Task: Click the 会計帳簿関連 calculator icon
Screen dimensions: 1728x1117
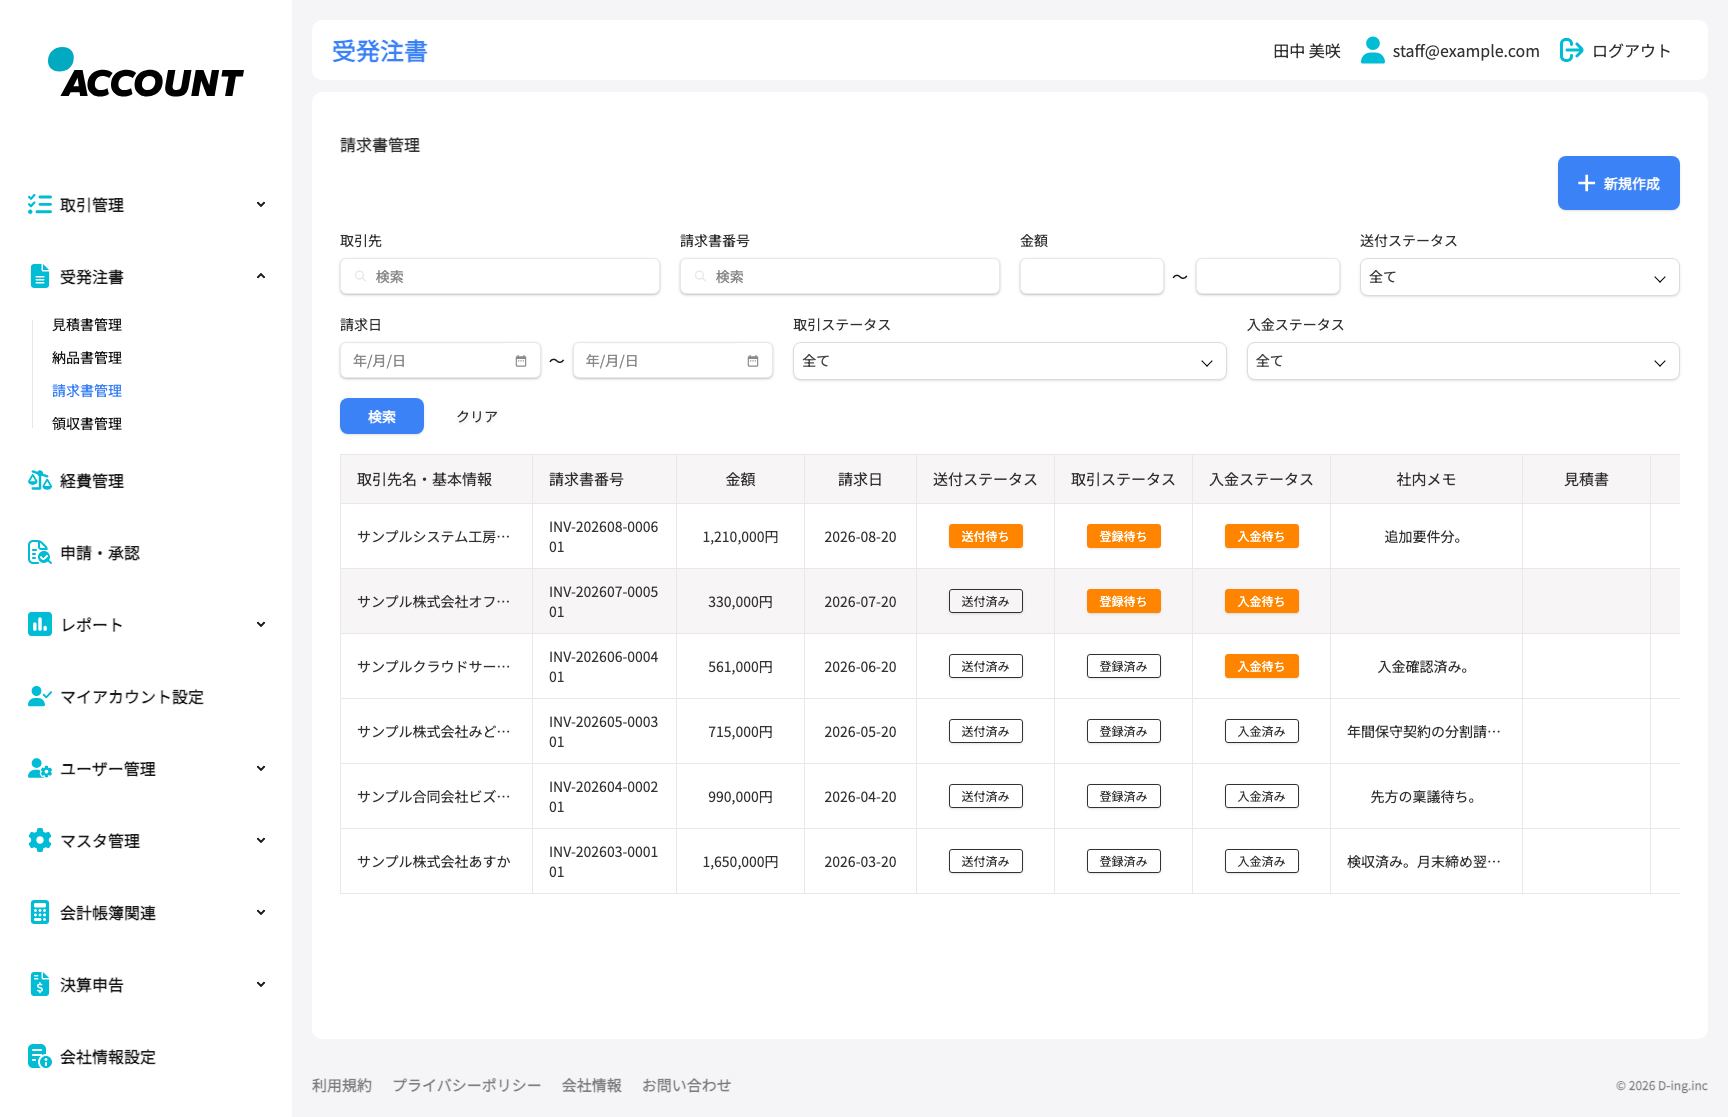Action: (x=40, y=913)
